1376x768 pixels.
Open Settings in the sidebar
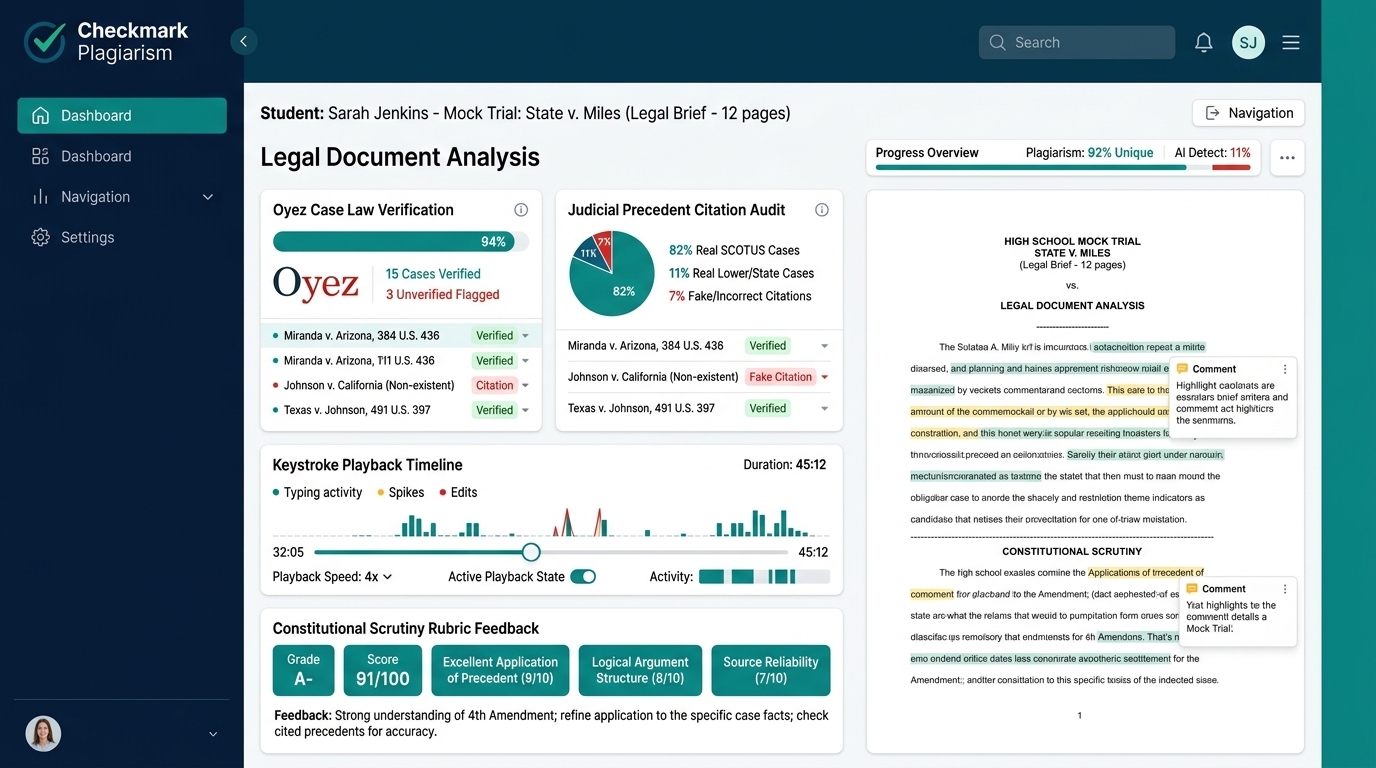point(122,237)
